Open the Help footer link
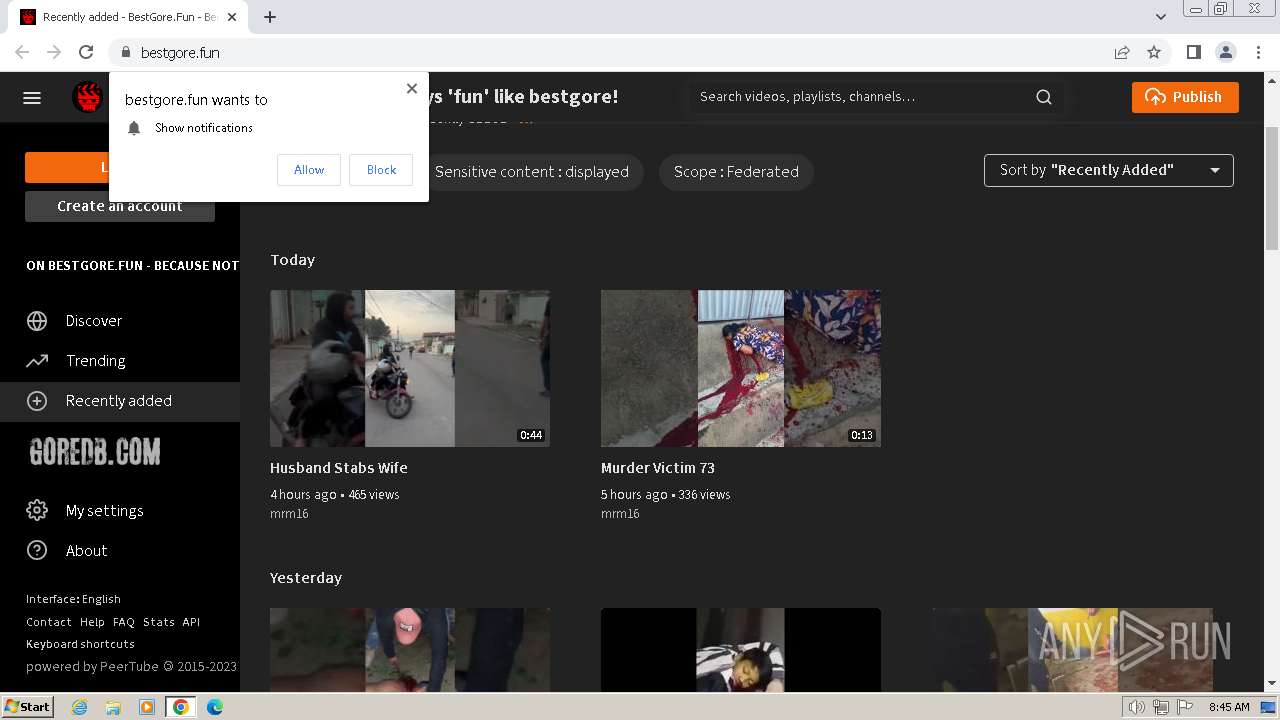The width and height of the screenshot is (1280, 720). [92, 622]
